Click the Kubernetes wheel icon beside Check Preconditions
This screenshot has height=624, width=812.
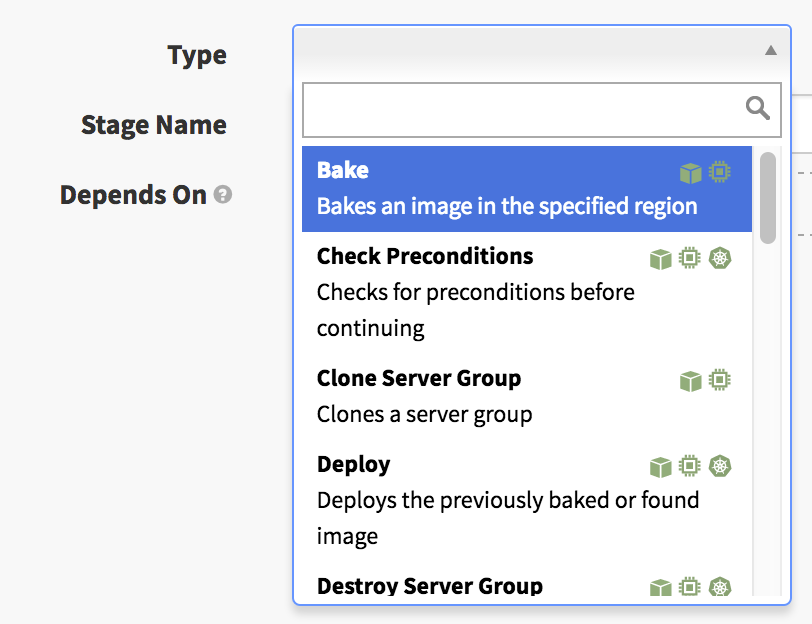[x=720, y=259]
